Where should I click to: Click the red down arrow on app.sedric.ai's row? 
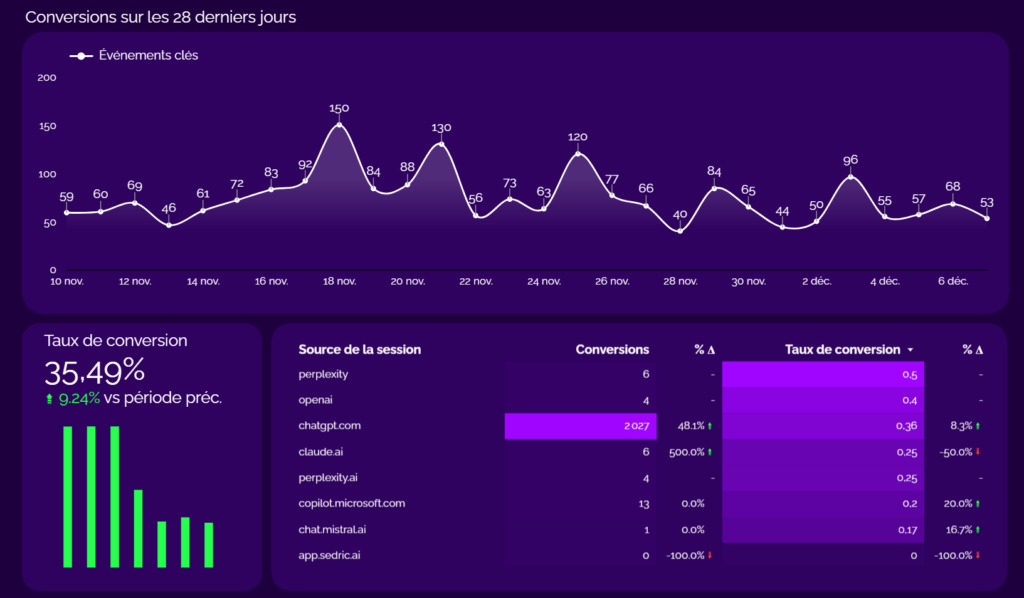[x=709, y=555]
